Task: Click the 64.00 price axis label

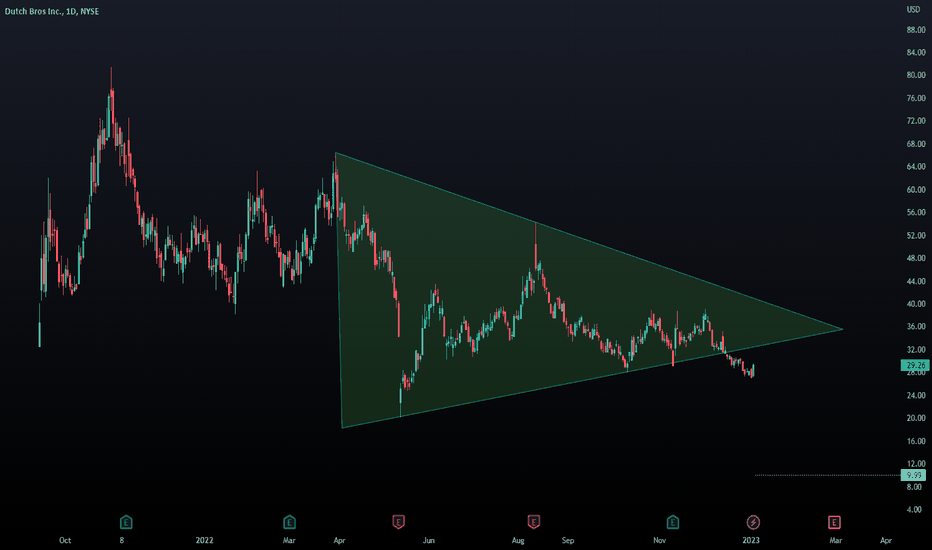Action: 916,166
